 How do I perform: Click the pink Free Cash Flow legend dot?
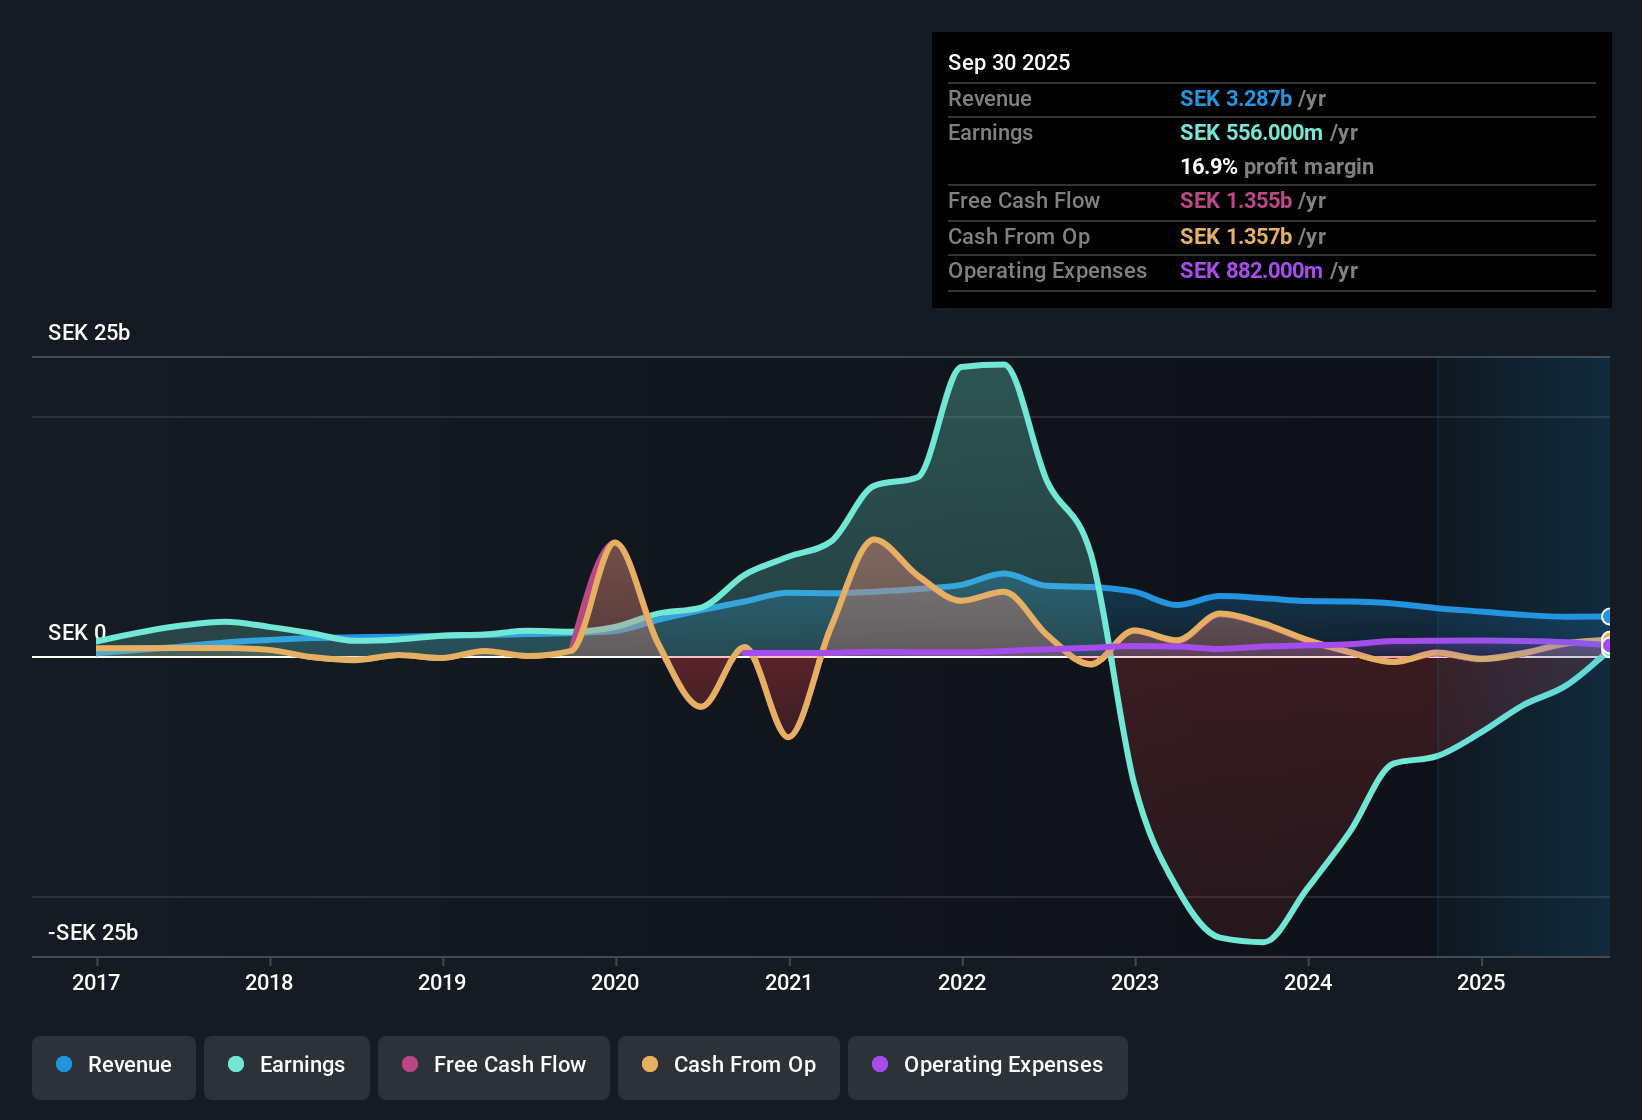(409, 1065)
